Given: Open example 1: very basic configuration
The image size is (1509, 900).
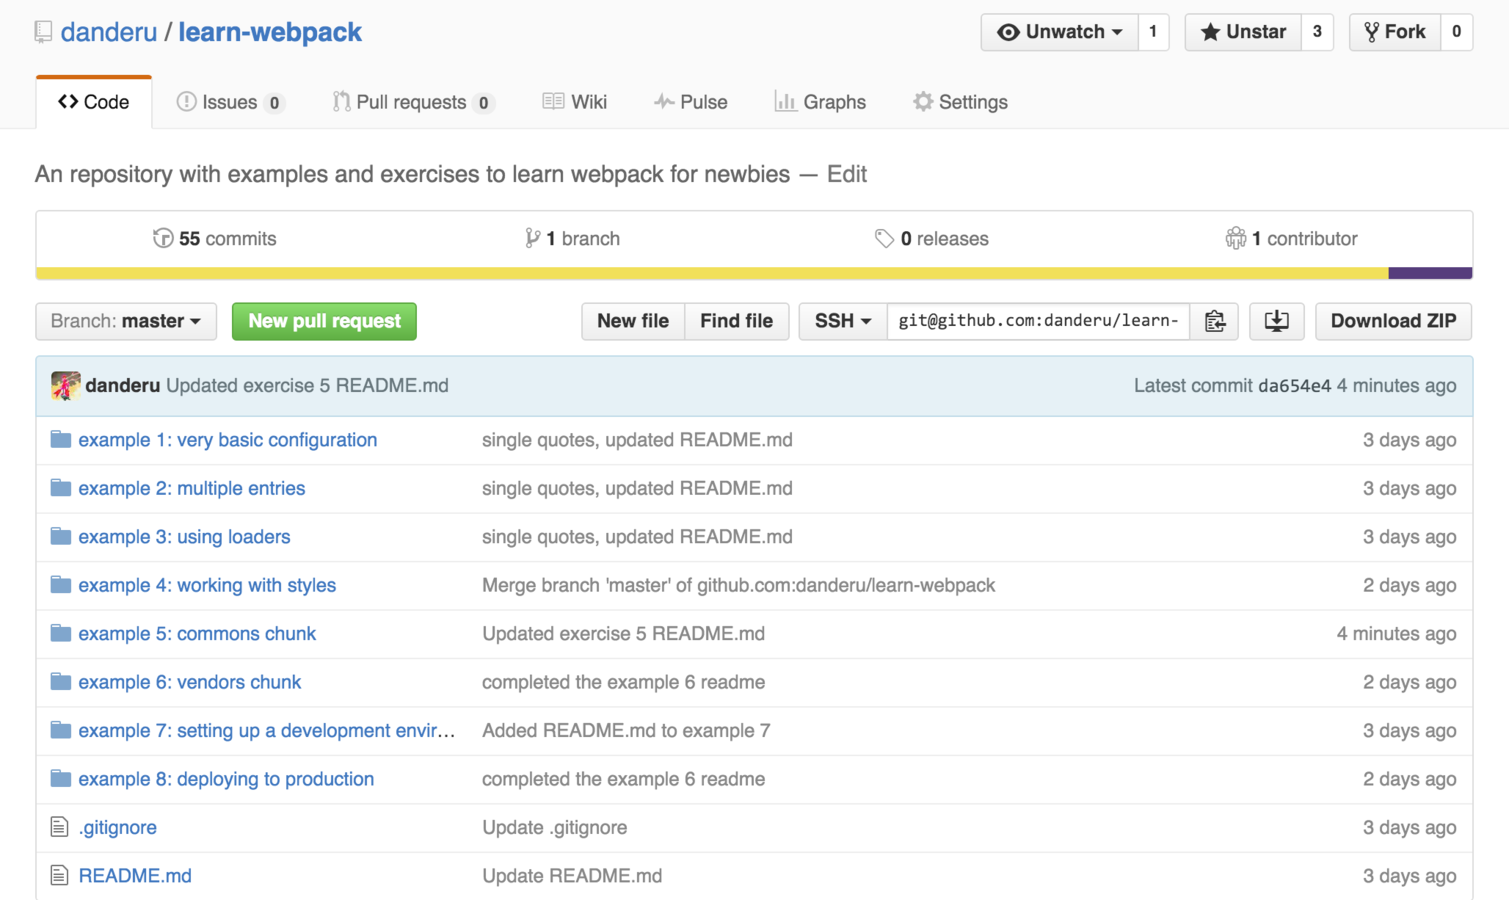Looking at the screenshot, I should pos(228,440).
